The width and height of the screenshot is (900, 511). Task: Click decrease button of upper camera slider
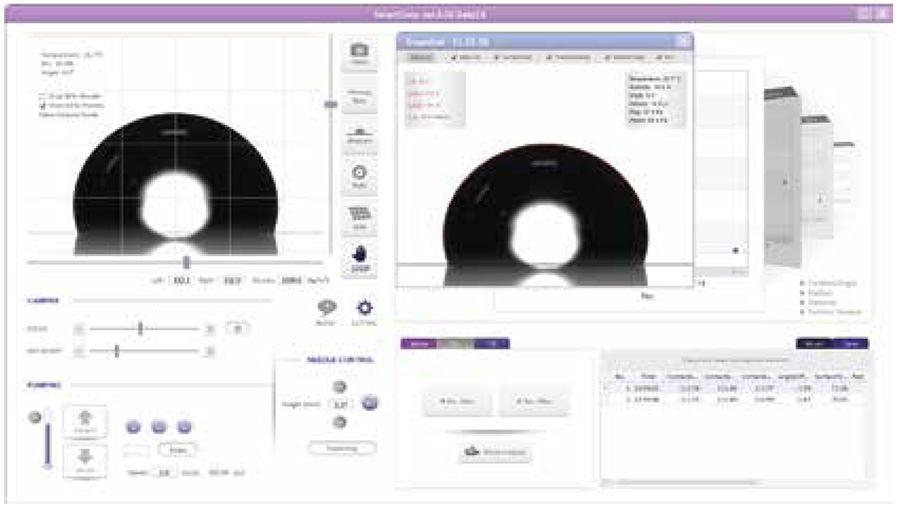coord(79,329)
